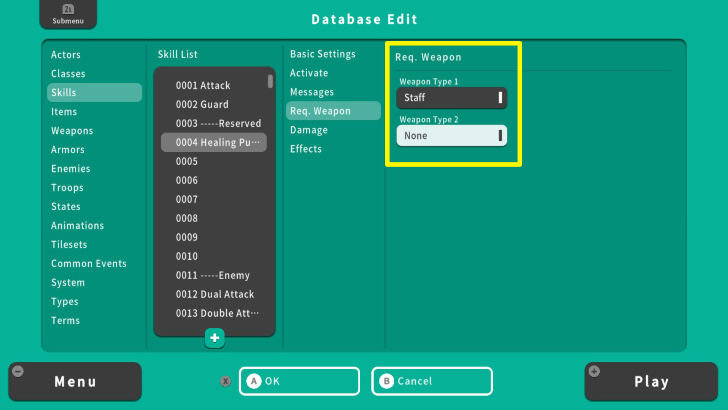Viewport: 728px width, 410px height.
Task: Open the Submenu ZL button
Action: [68, 14]
